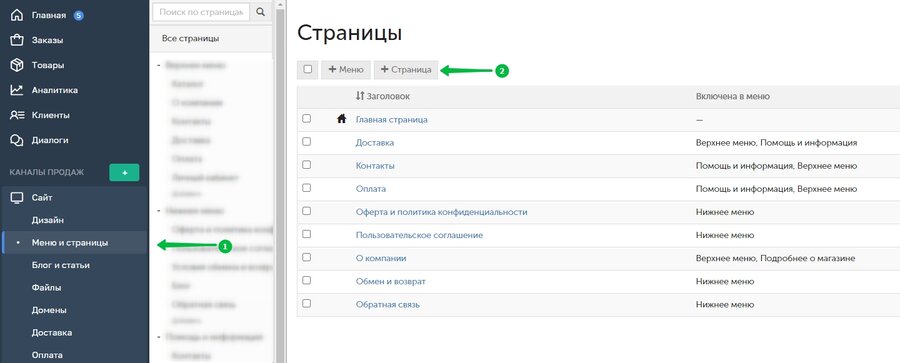Focus the Поиск по страницам search field

pyautogui.click(x=201, y=12)
